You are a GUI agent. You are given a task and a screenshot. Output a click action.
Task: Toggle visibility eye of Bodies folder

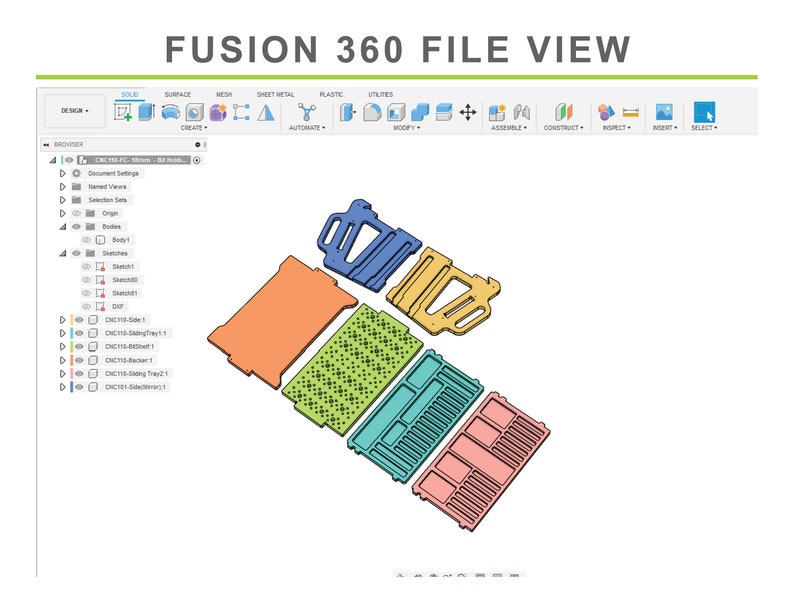click(76, 226)
